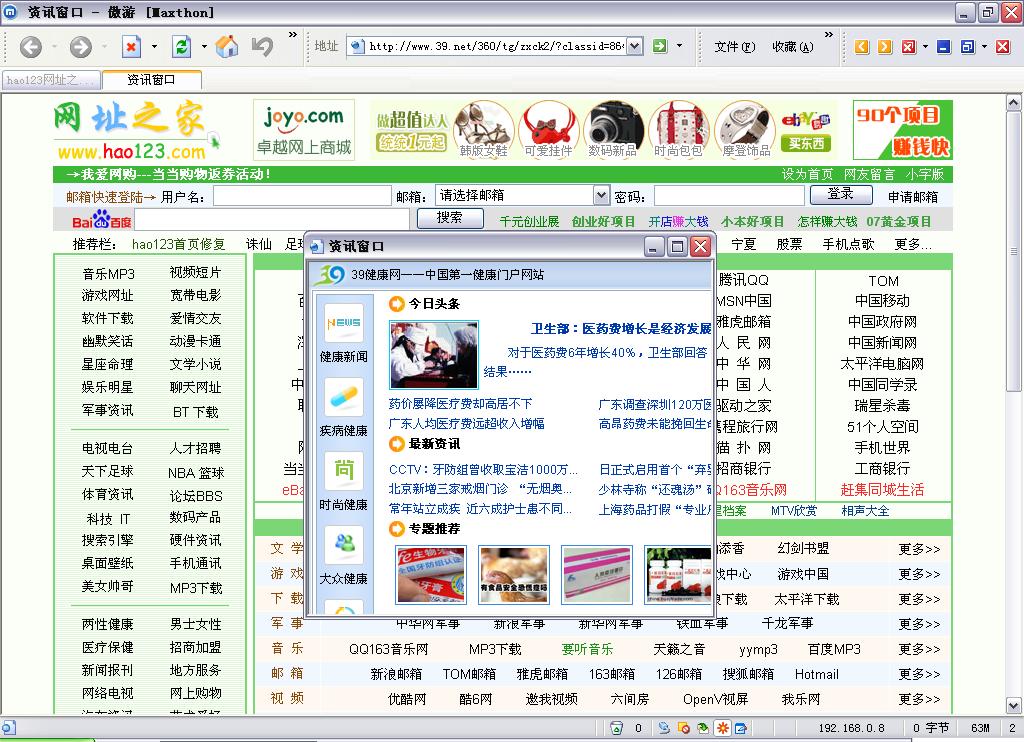Viewport: 1024px width, 742px height.
Task: Click the Back navigation arrow
Action: click(x=30, y=46)
